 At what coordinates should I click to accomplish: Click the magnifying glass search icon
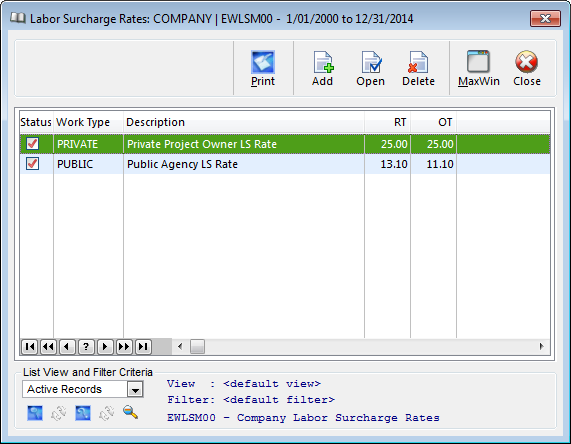[x=130, y=413]
